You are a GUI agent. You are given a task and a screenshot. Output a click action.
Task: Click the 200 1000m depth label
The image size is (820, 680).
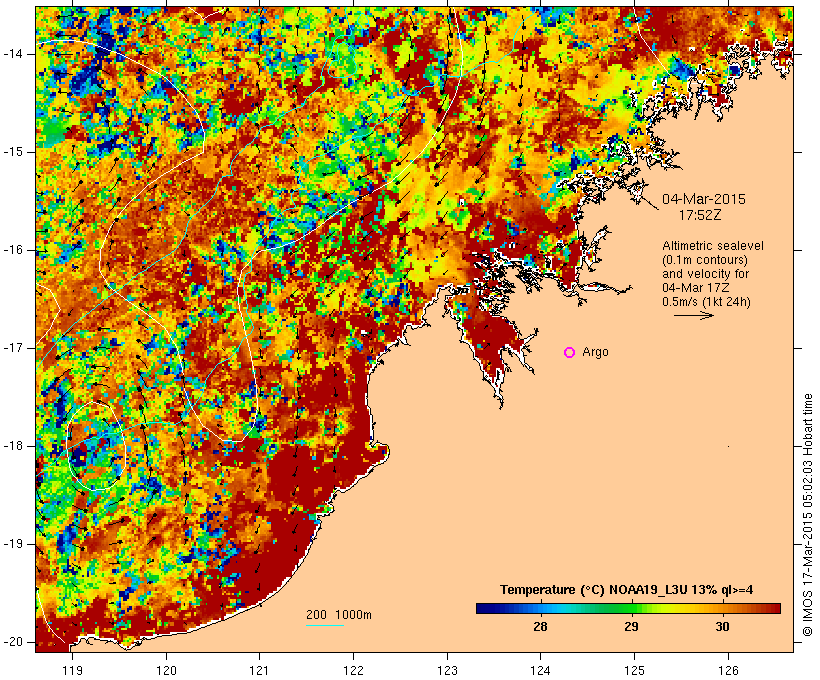pos(339,615)
